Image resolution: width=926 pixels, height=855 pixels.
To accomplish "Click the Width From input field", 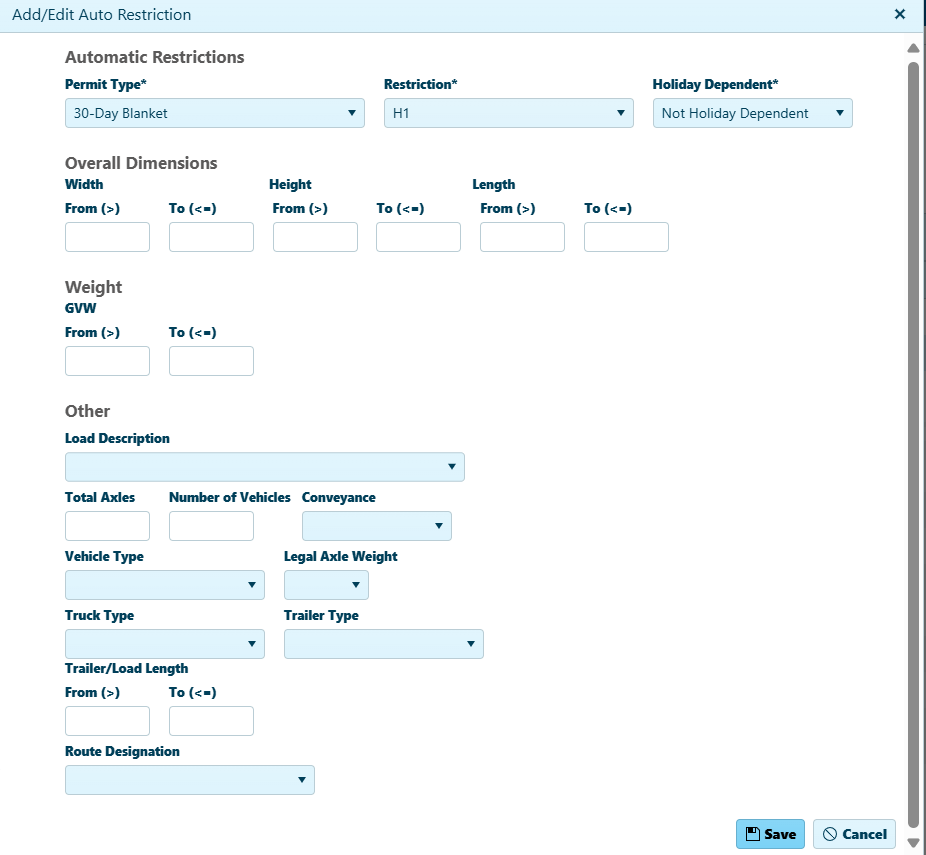I will pos(107,237).
